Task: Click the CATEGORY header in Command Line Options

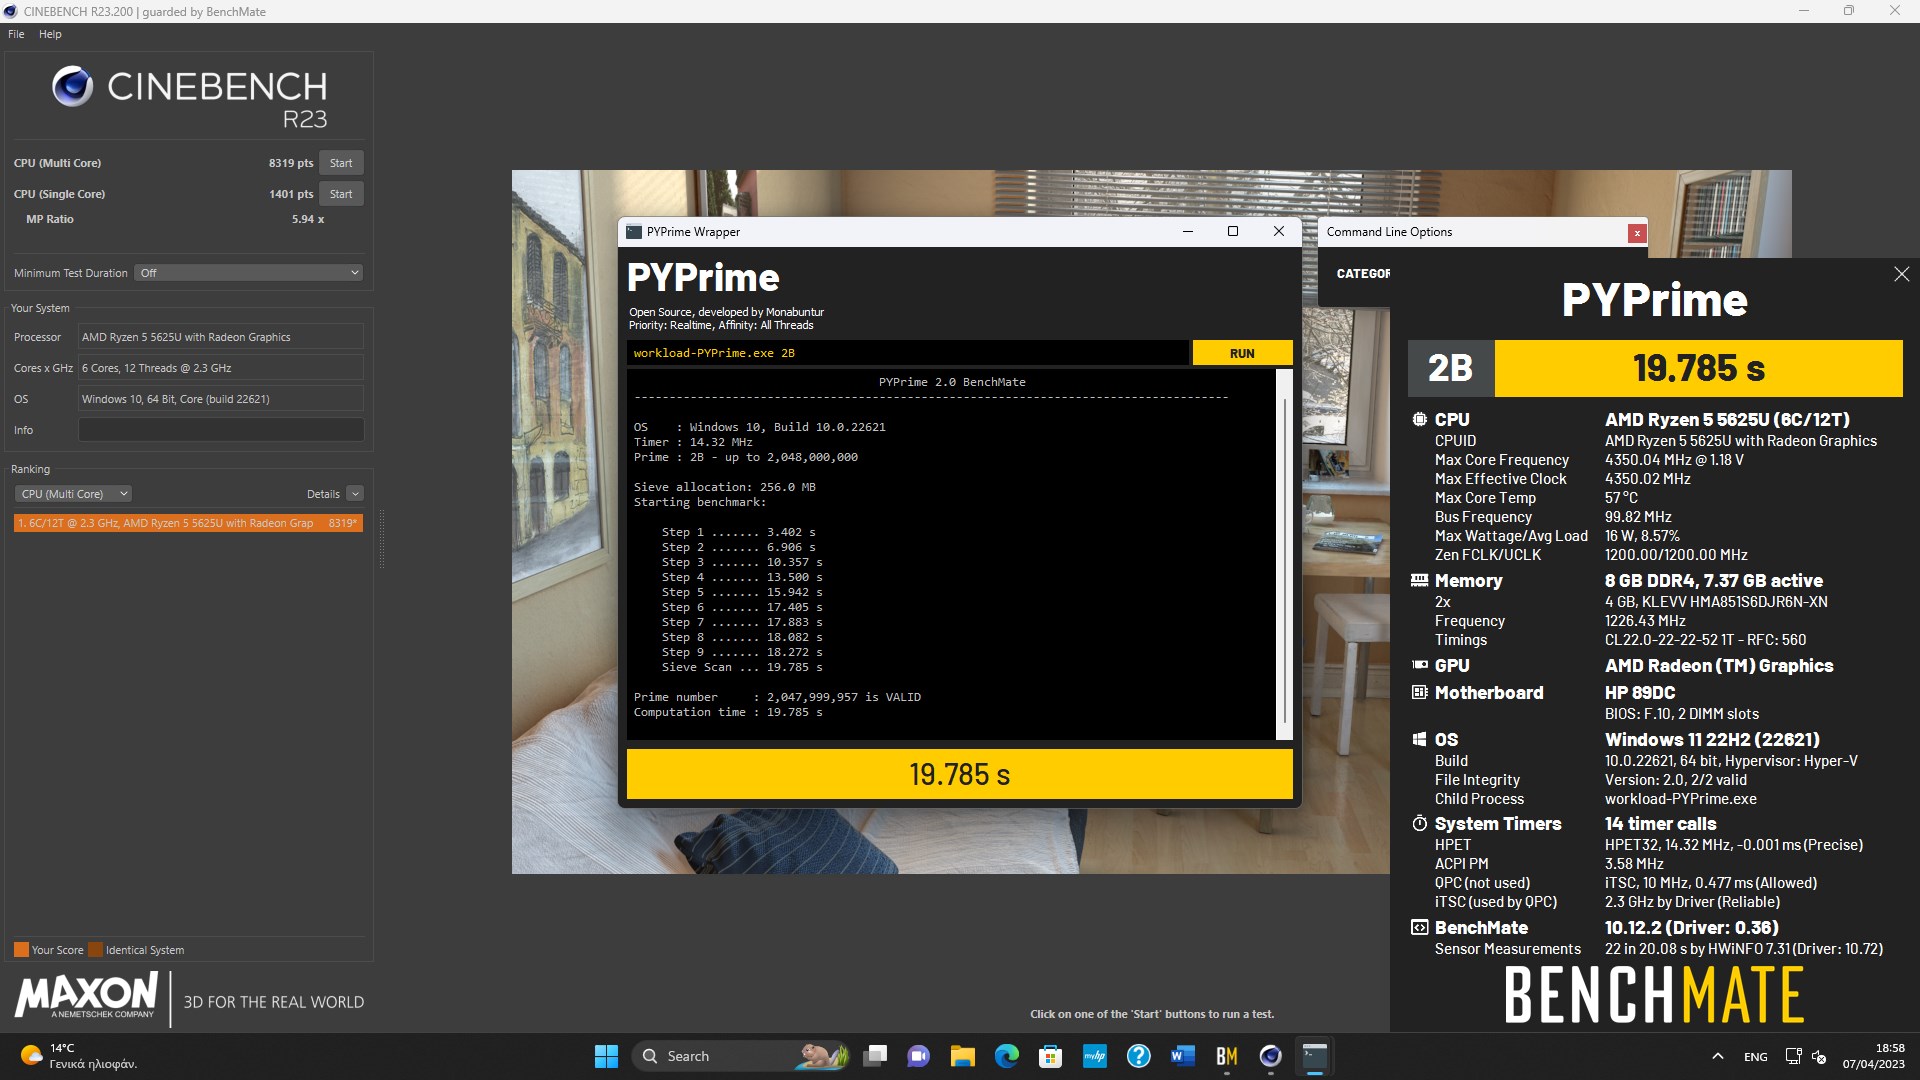Action: click(x=1363, y=274)
